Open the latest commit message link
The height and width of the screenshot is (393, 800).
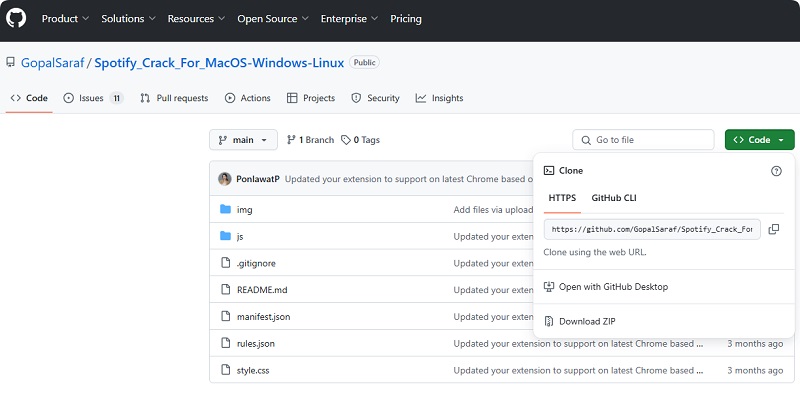(409, 179)
